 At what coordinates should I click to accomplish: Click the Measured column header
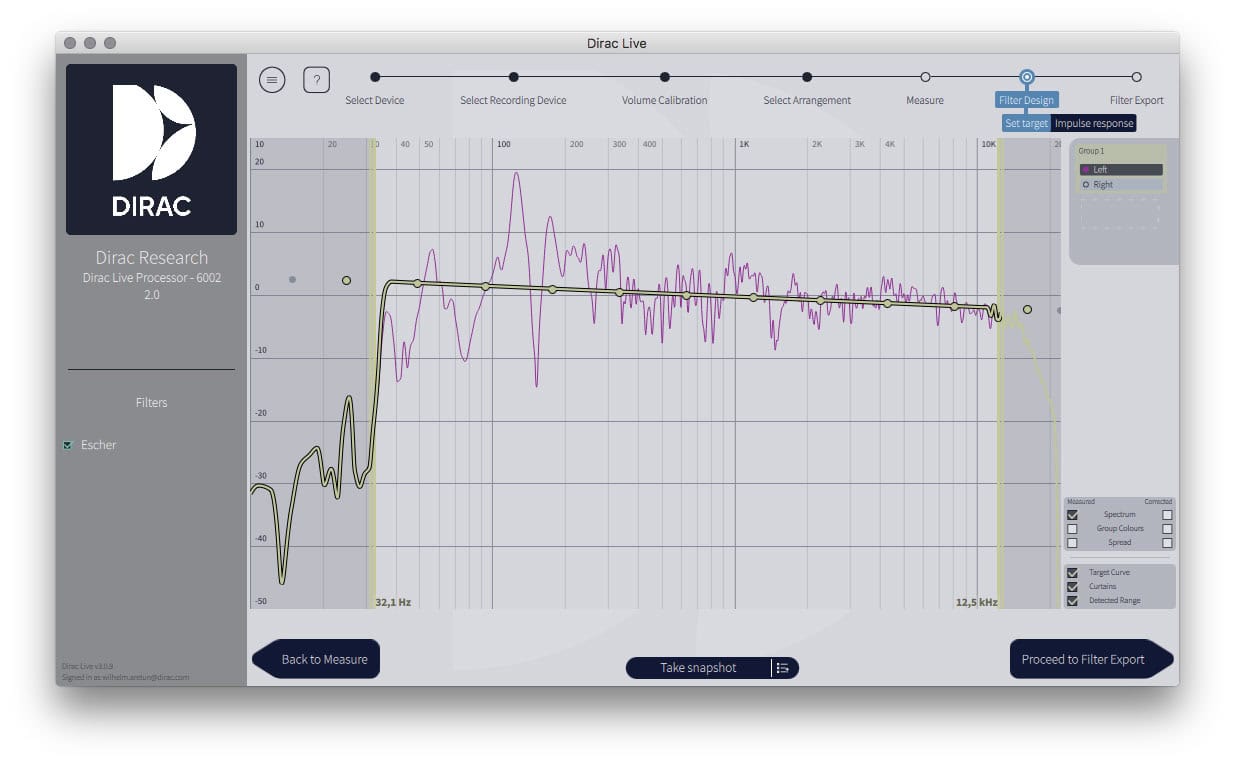[1081, 501]
